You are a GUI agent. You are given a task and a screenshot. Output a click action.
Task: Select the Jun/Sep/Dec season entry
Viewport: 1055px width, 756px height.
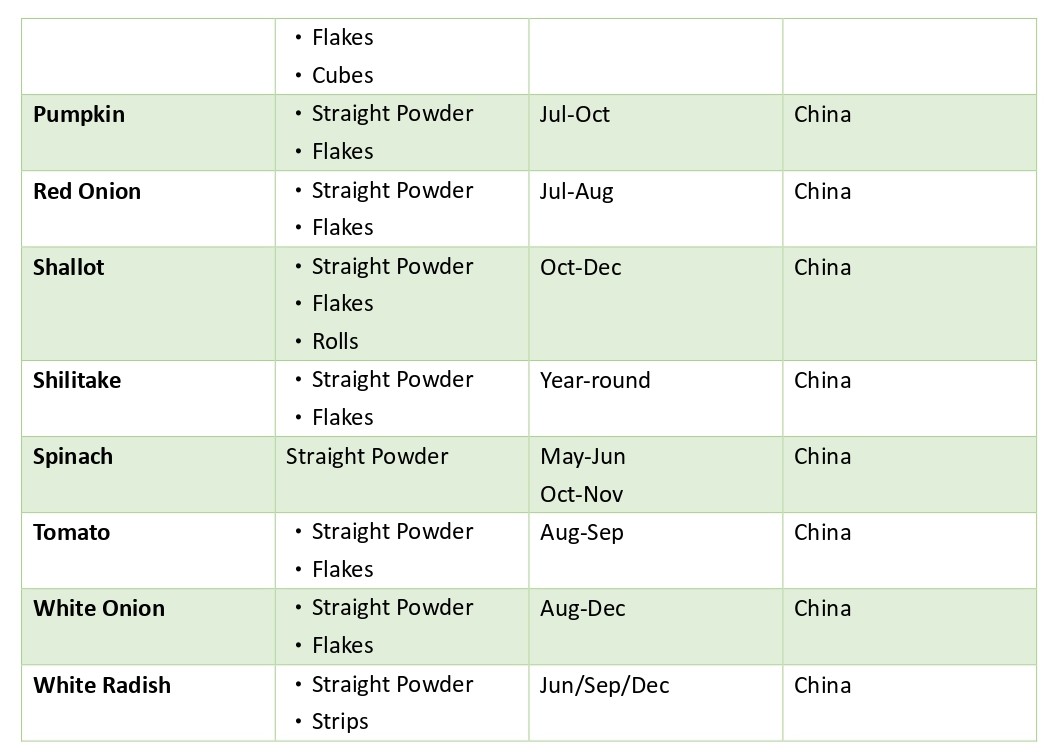point(604,685)
